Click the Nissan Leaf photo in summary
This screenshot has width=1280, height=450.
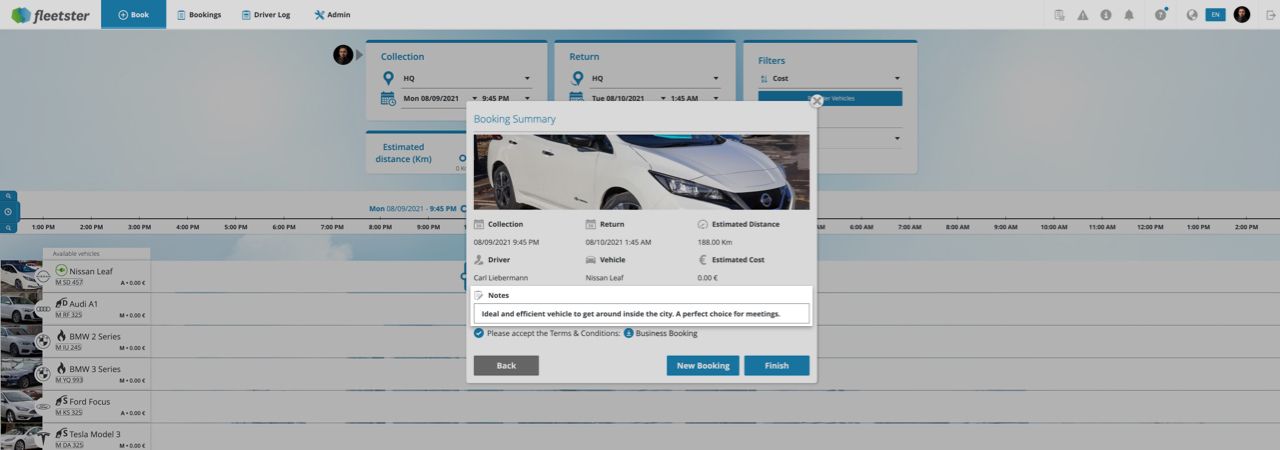point(641,172)
